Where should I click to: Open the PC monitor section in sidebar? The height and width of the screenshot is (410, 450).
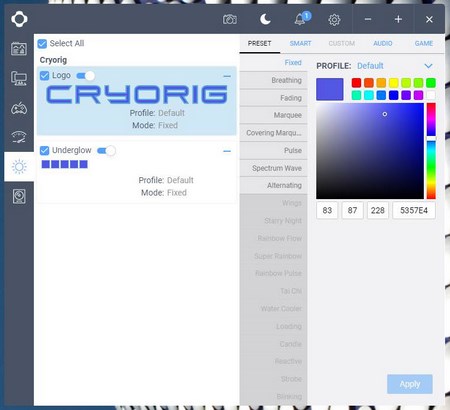coord(19,79)
